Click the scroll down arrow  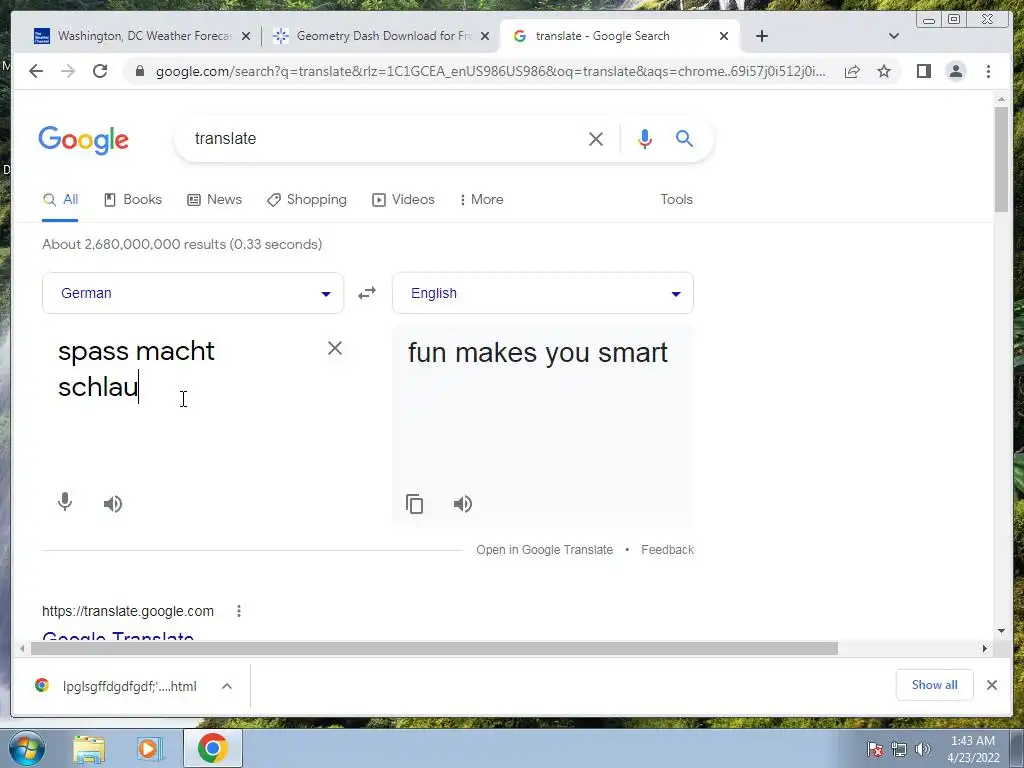point(1001,631)
